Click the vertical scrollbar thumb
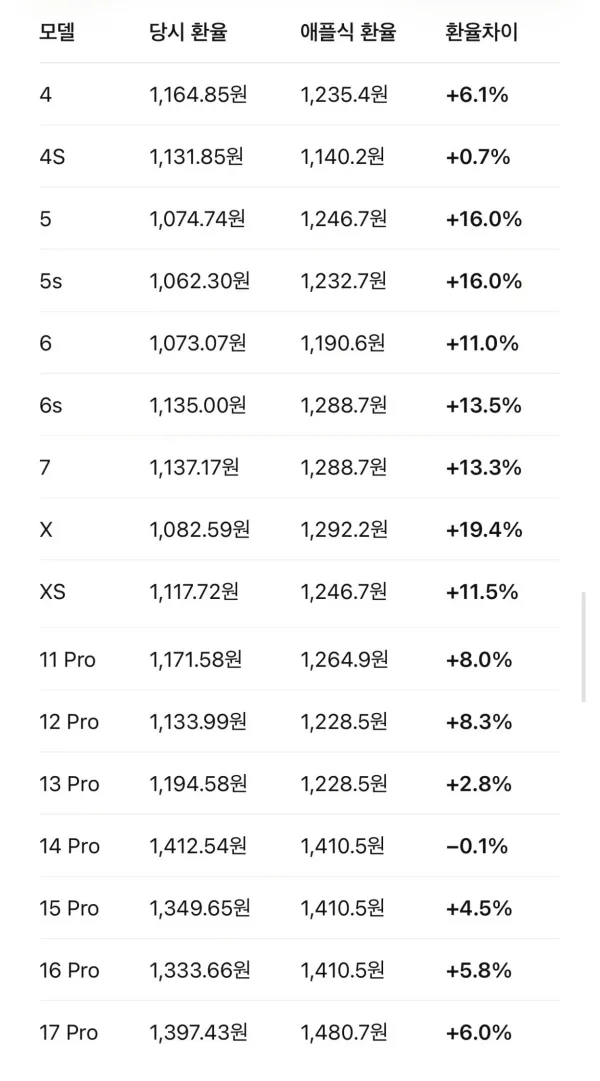600x1081 pixels. click(583, 647)
